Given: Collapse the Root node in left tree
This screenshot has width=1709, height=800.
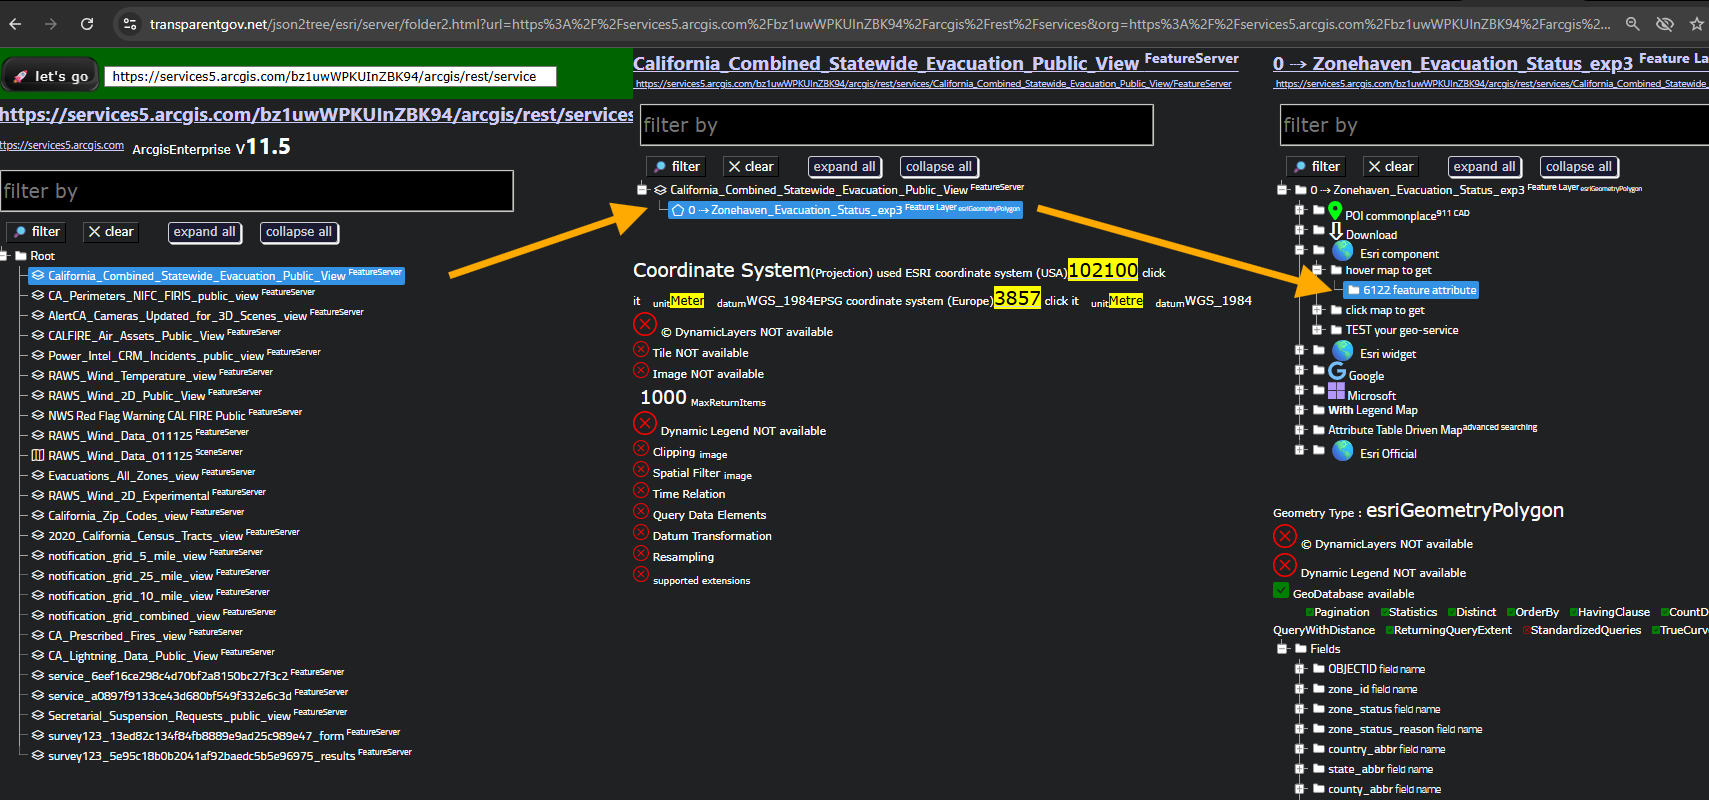Looking at the screenshot, I should 5,256.
